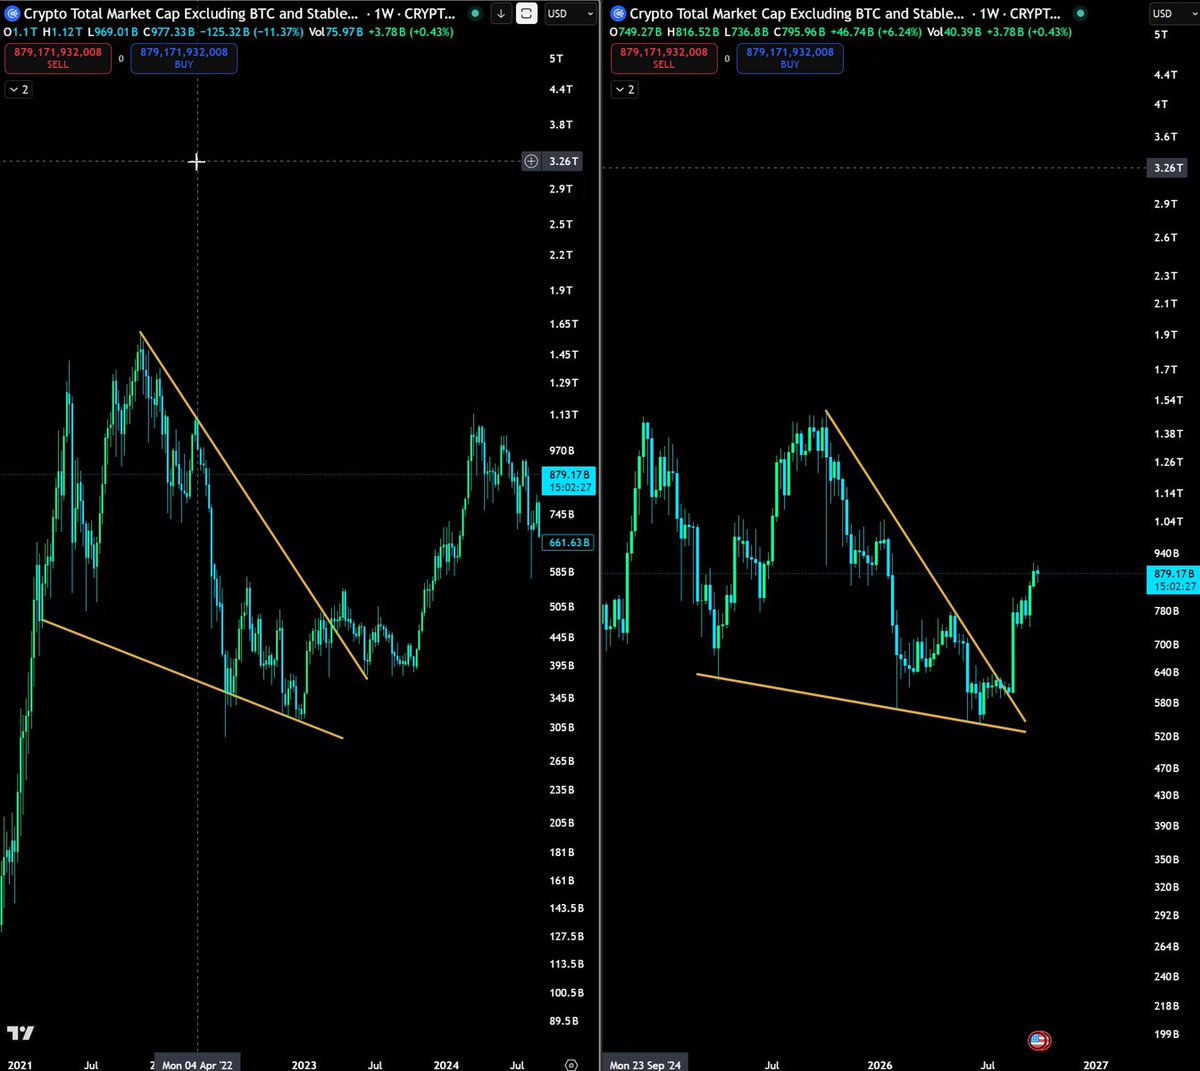
Task: Expand the collapsed indicators legend in left chart
Action: click(x=19, y=90)
